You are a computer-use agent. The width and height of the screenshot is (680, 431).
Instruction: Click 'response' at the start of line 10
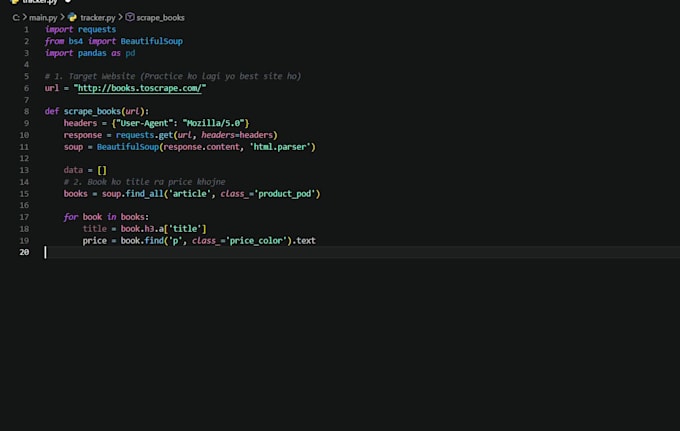tap(82, 135)
